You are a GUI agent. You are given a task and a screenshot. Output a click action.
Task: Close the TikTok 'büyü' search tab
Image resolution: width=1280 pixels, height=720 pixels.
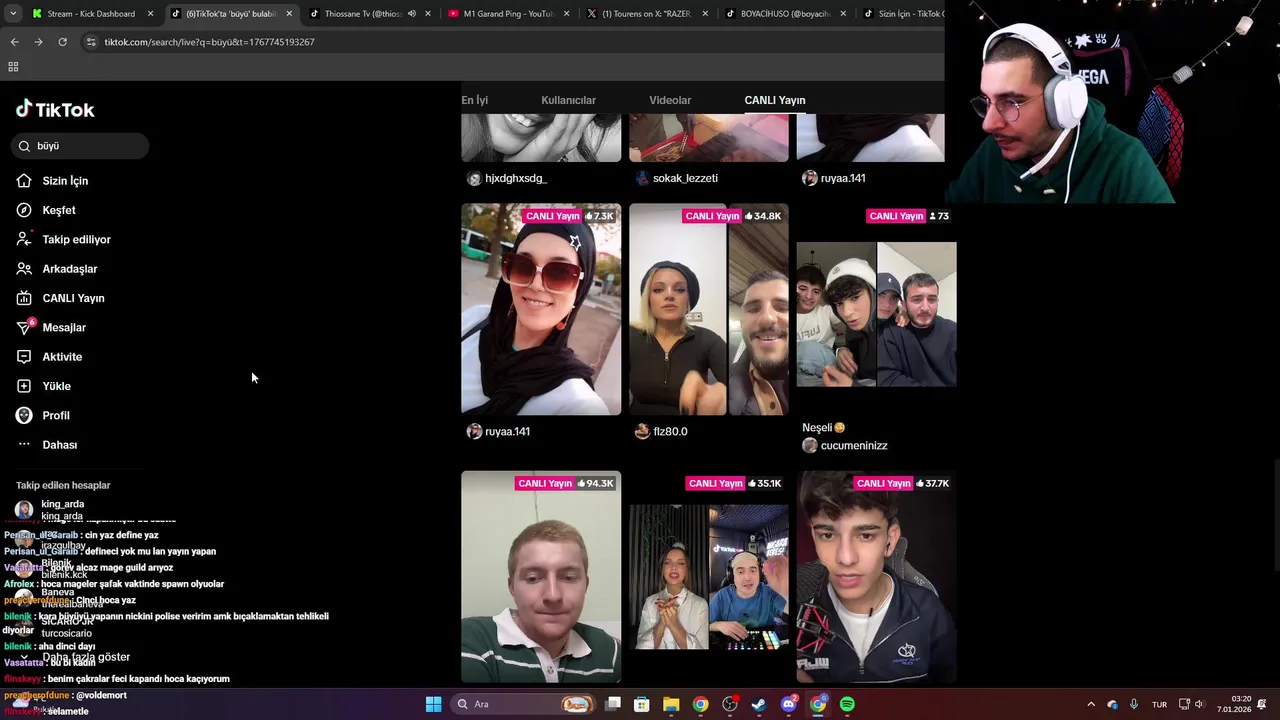(289, 14)
